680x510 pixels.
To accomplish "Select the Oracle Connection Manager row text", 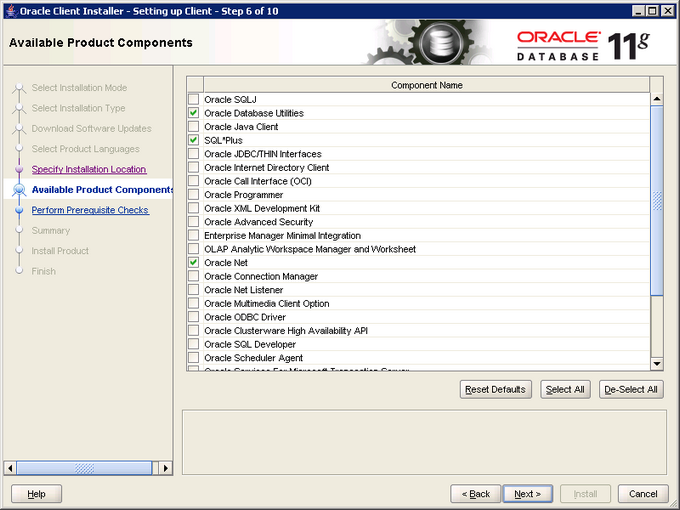I will tap(261, 276).
